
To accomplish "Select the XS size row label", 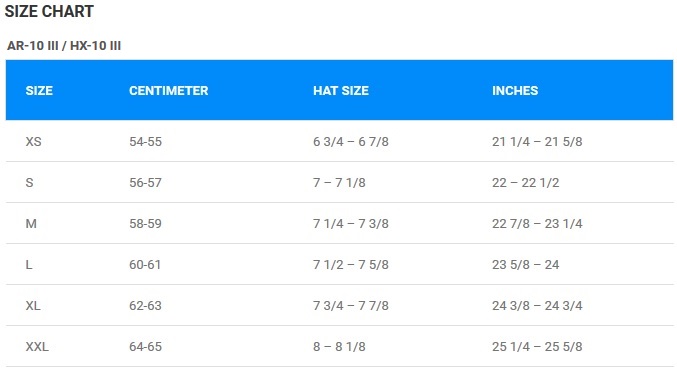I will [x=33, y=142].
